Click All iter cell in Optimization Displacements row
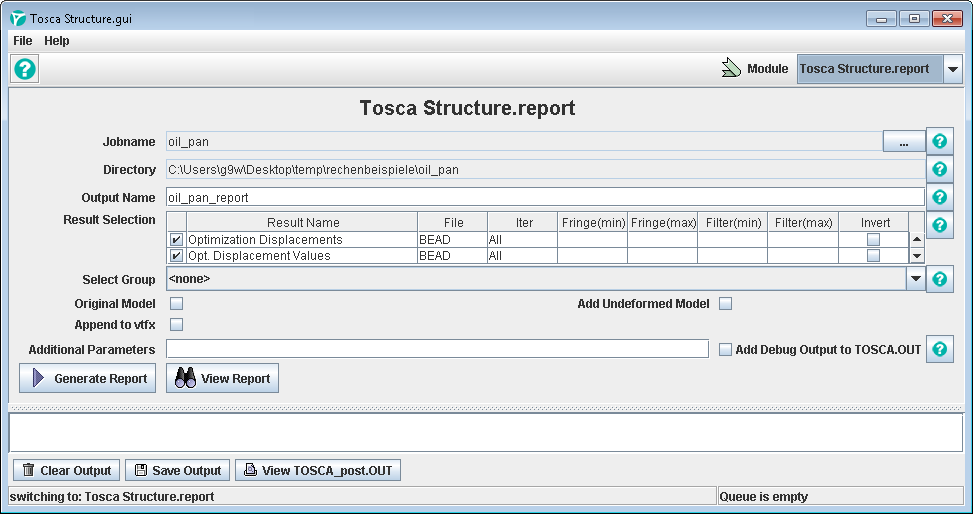Screen dimensions: 973x514 point(522,240)
